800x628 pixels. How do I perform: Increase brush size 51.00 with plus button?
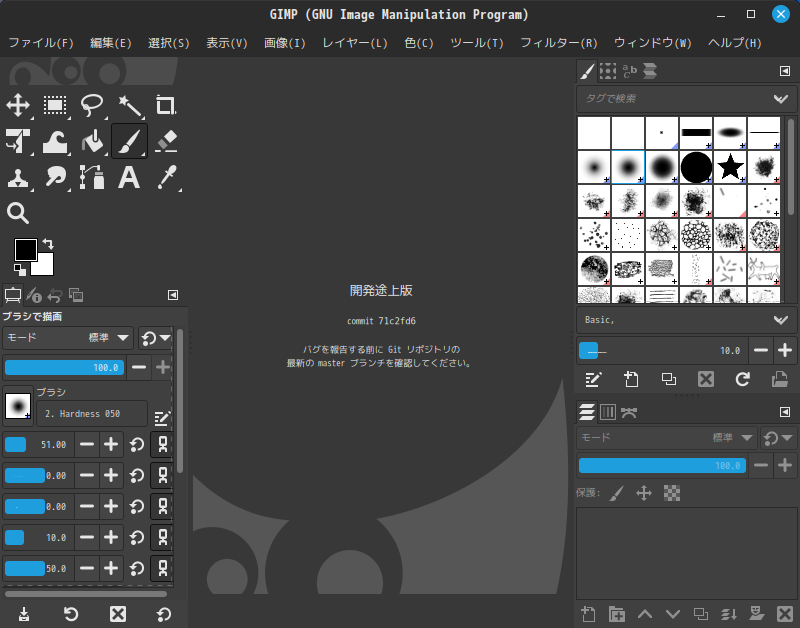(111, 444)
